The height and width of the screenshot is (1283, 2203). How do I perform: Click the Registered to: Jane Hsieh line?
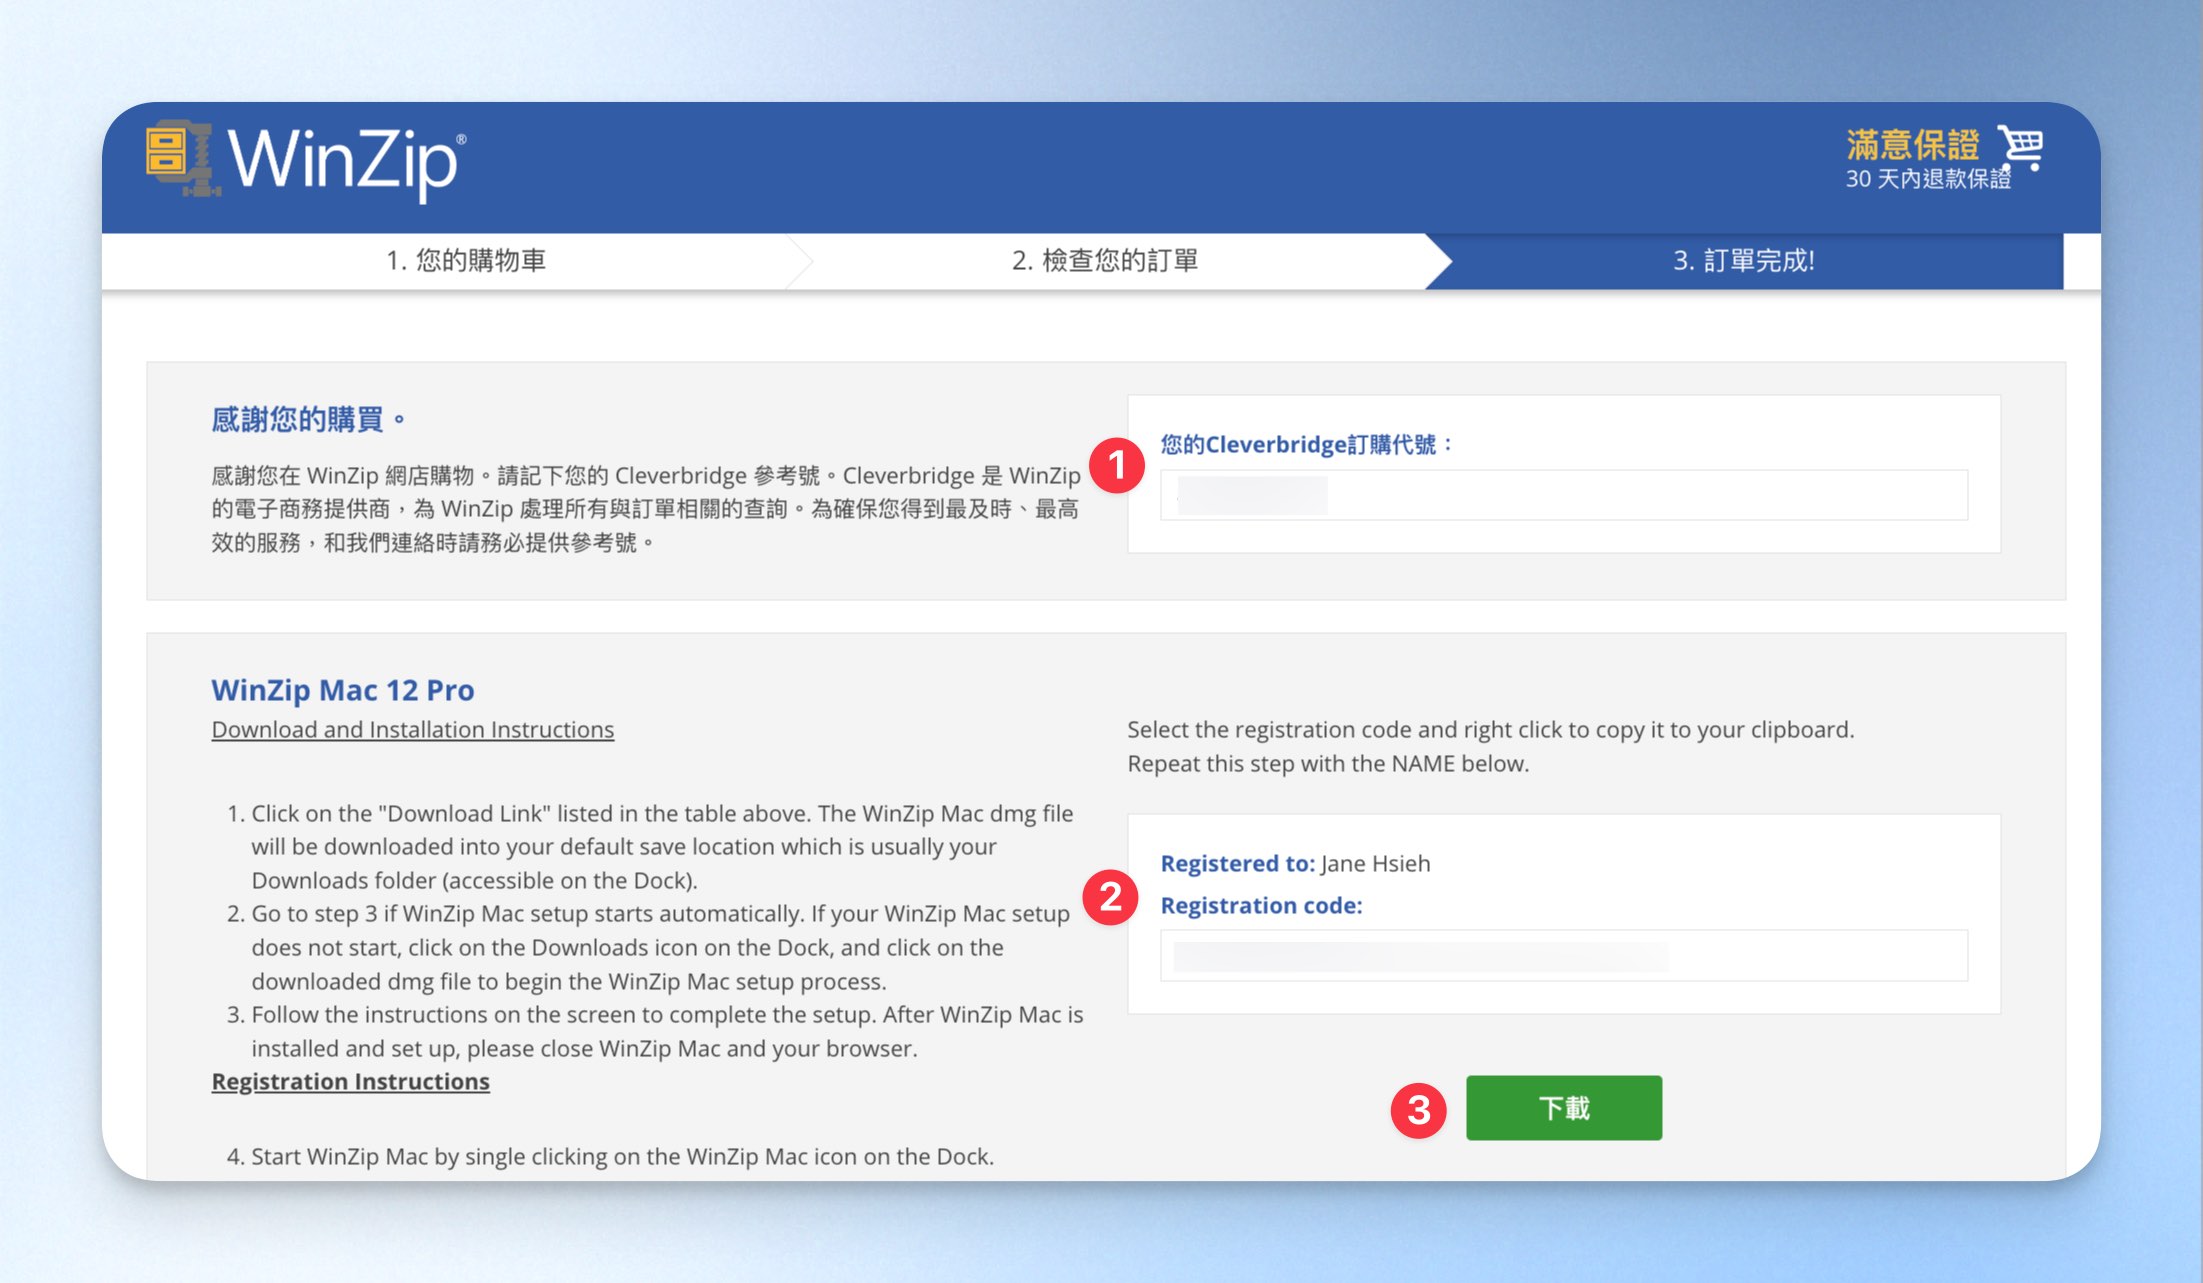tap(1295, 863)
